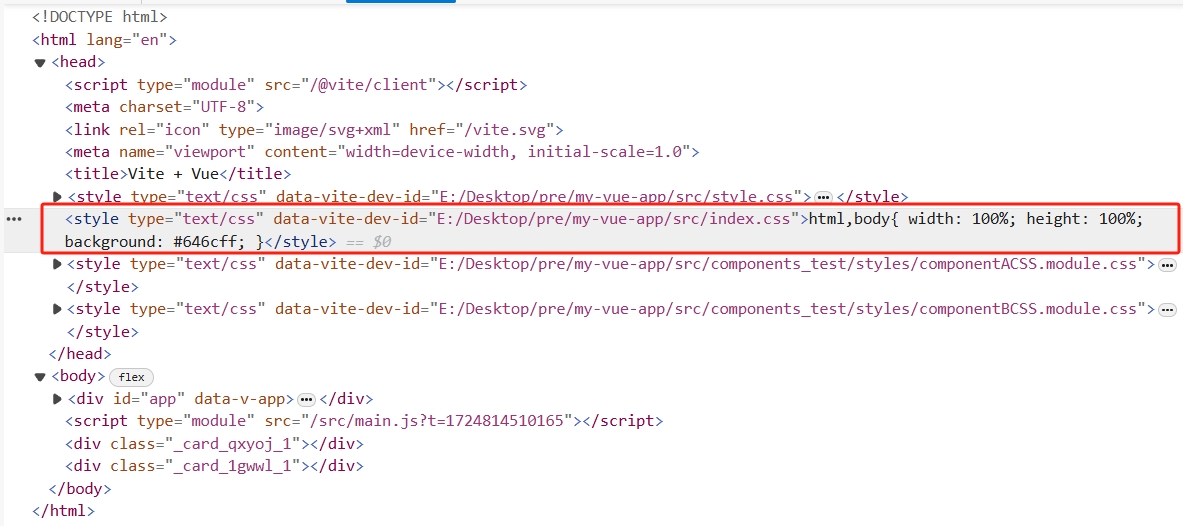The height and width of the screenshot is (526, 1183).
Task: Select the title Vite + Vue node
Action: (x=178, y=174)
